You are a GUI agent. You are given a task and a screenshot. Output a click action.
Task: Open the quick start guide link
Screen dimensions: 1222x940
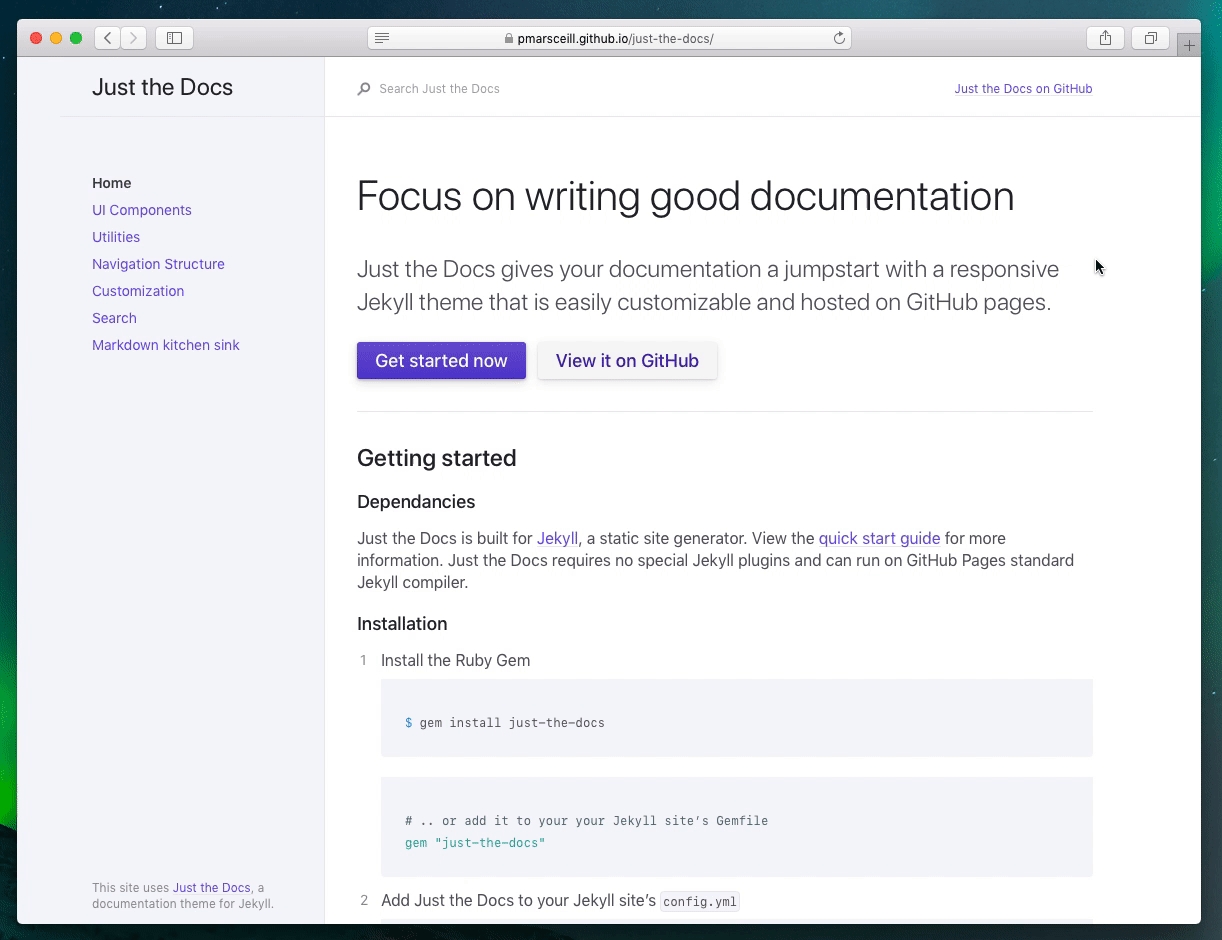pyautogui.click(x=879, y=538)
